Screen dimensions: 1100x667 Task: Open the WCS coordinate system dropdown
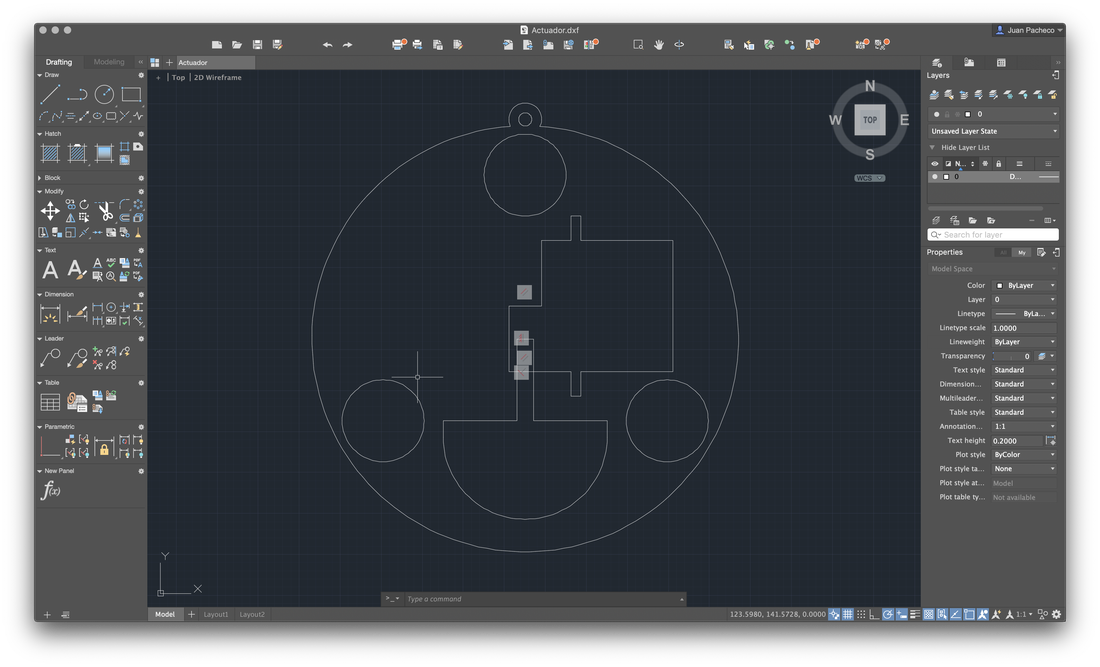[870, 178]
